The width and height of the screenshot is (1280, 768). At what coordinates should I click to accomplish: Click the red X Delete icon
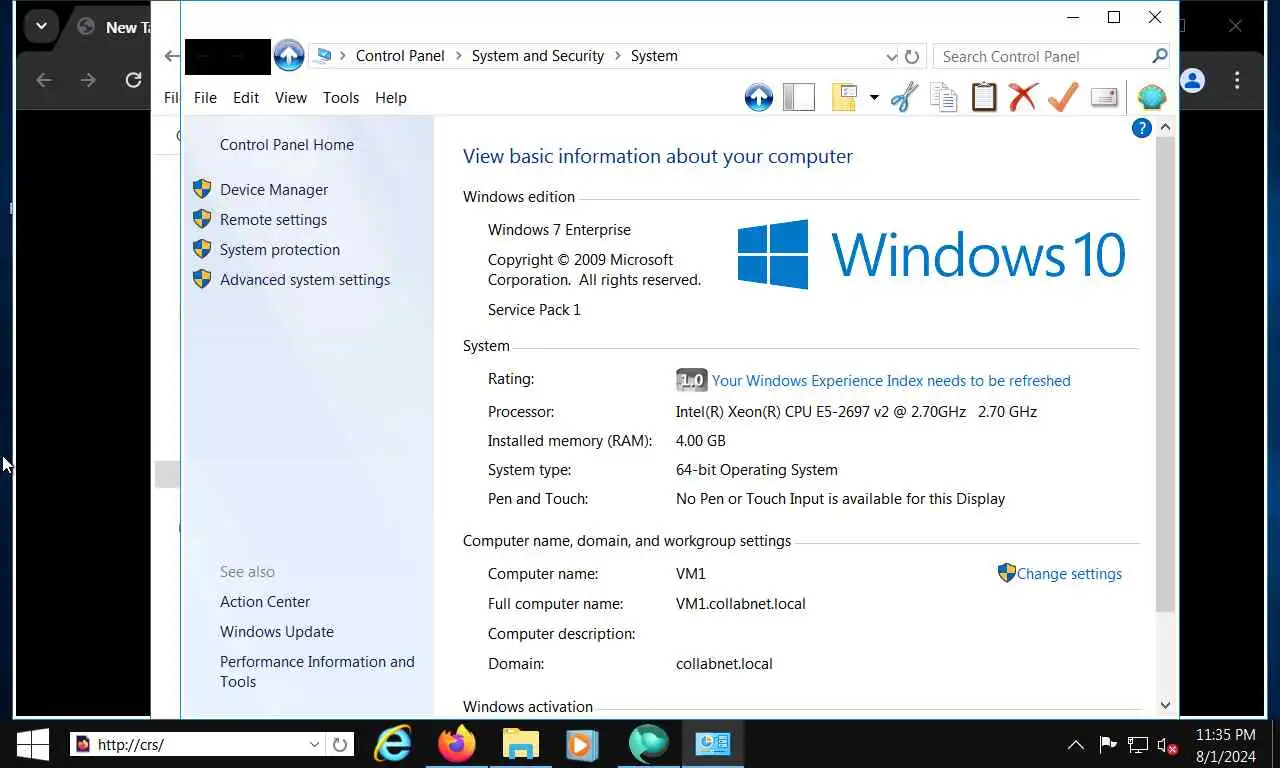tap(1023, 97)
